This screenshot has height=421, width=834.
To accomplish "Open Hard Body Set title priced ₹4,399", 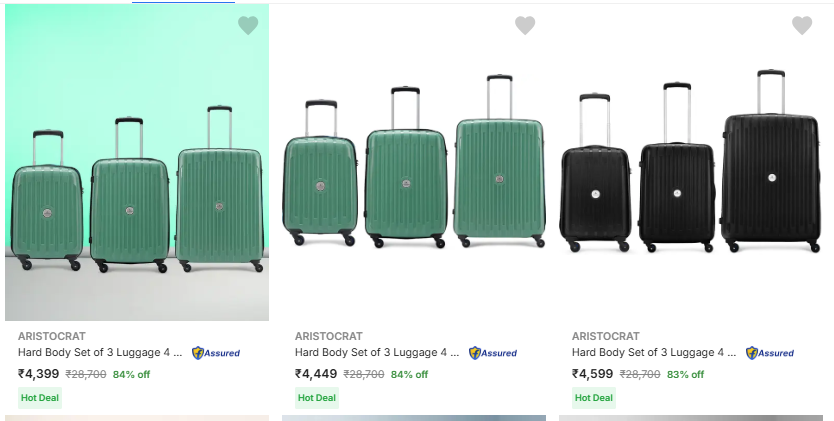I will point(100,352).
